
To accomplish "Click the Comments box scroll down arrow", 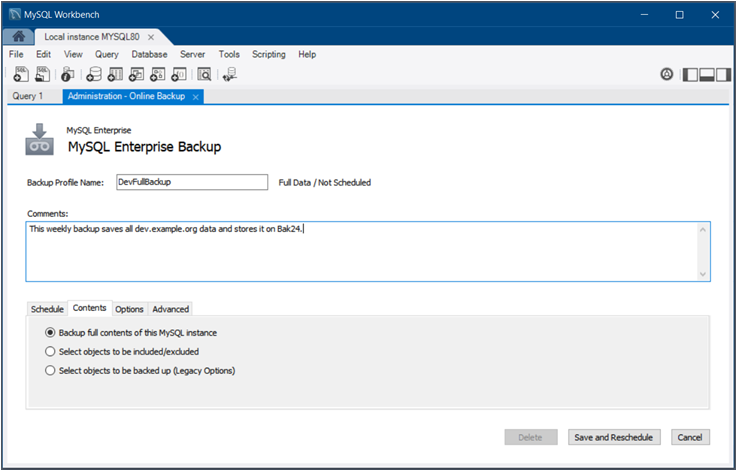I will pyautogui.click(x=703, y=274).
